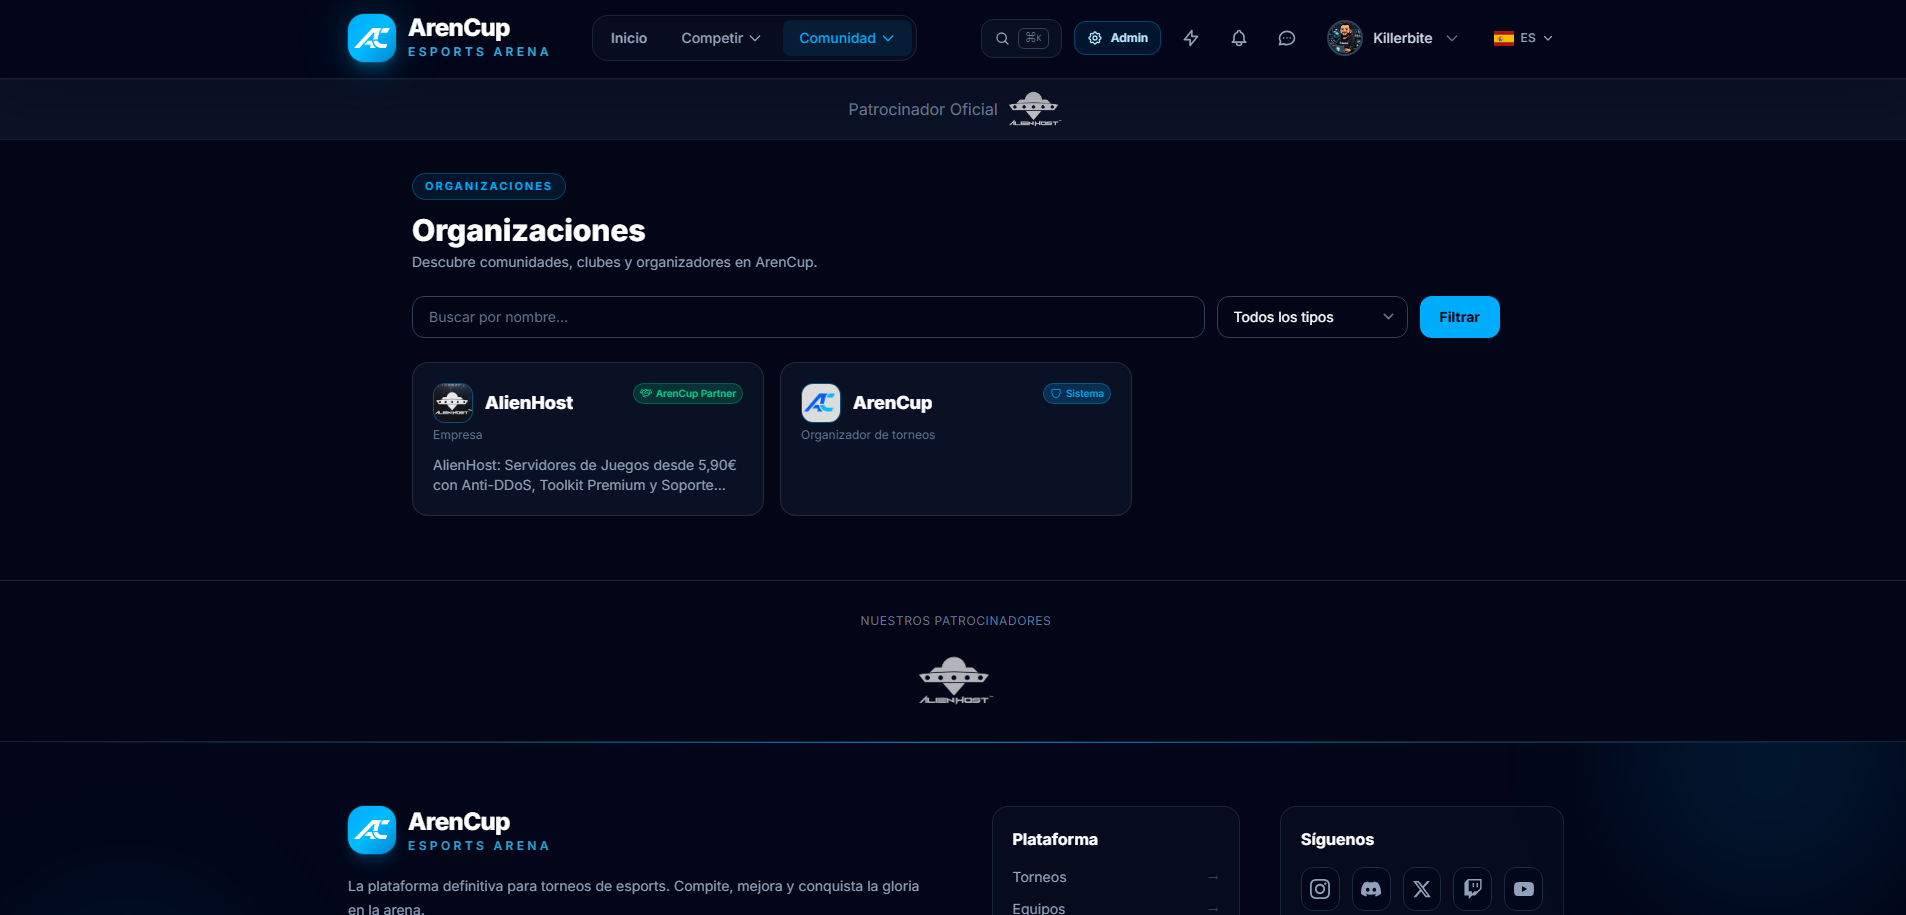Focus the 'Buscar por nombre...' search field
1906x915 pixels.
tap(808, 317)
